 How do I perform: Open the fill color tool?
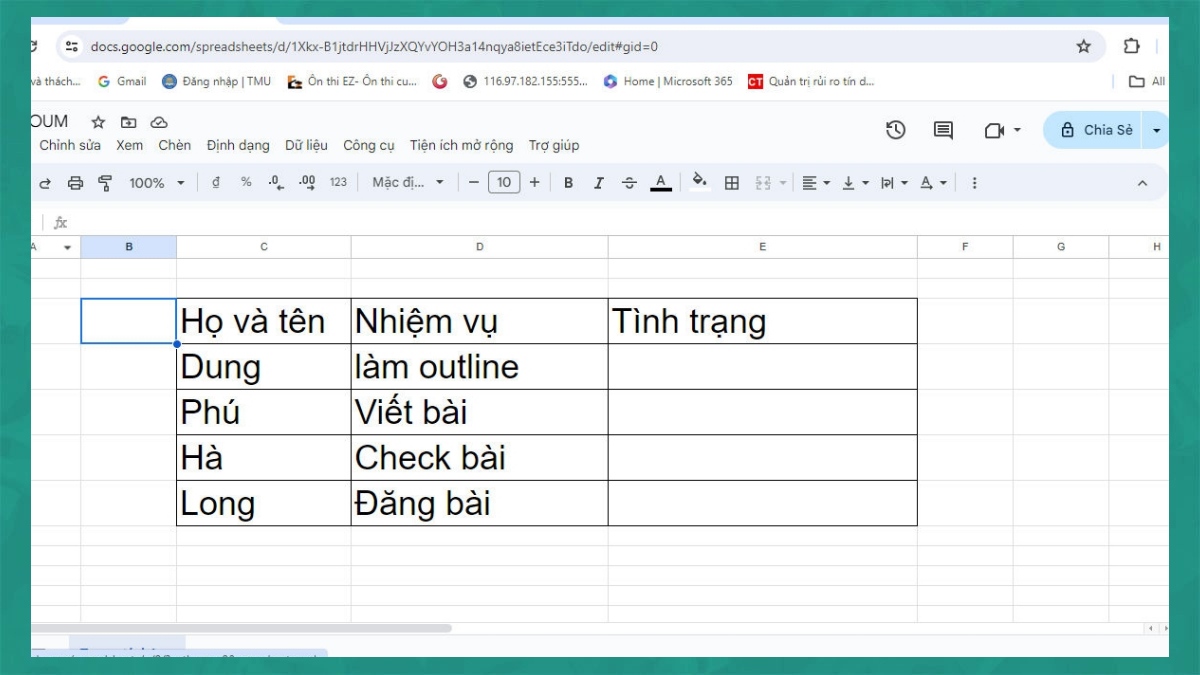(x=699, y=182)
